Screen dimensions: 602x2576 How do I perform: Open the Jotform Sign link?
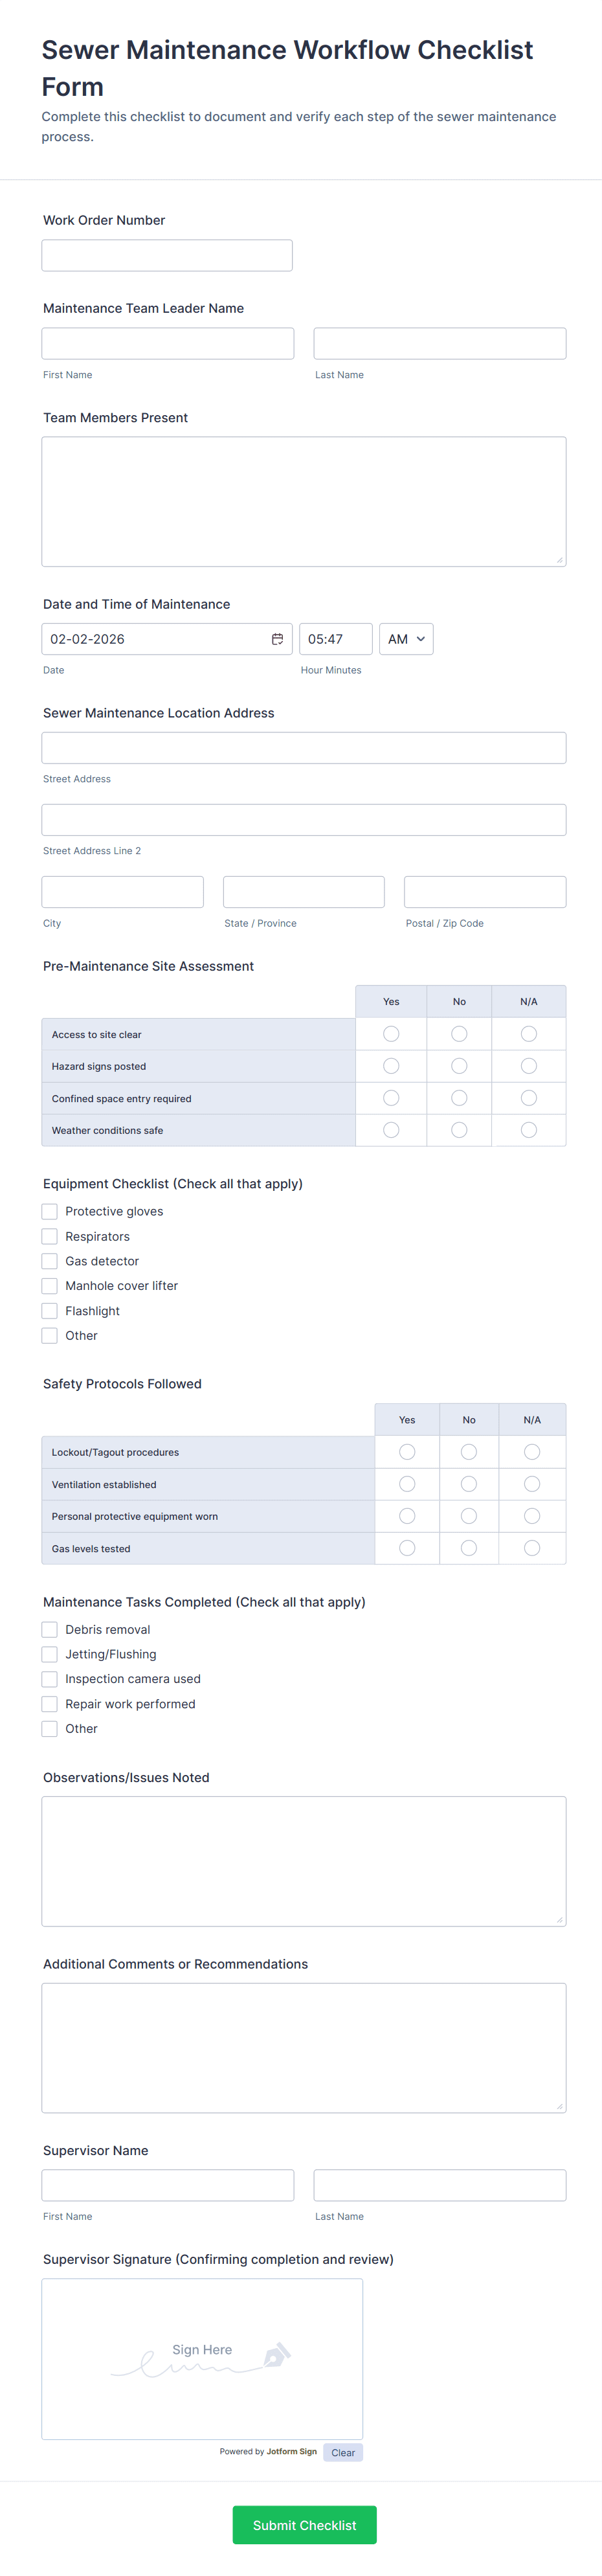tap(291, 2451)
